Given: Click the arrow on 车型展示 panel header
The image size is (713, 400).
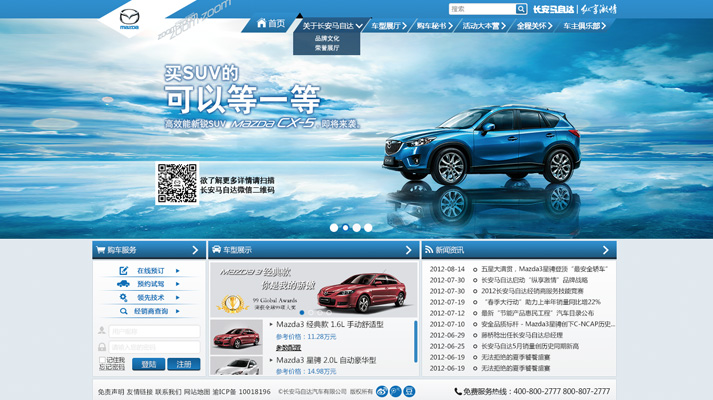Looking at the screenshot, I should coord(408,250).
